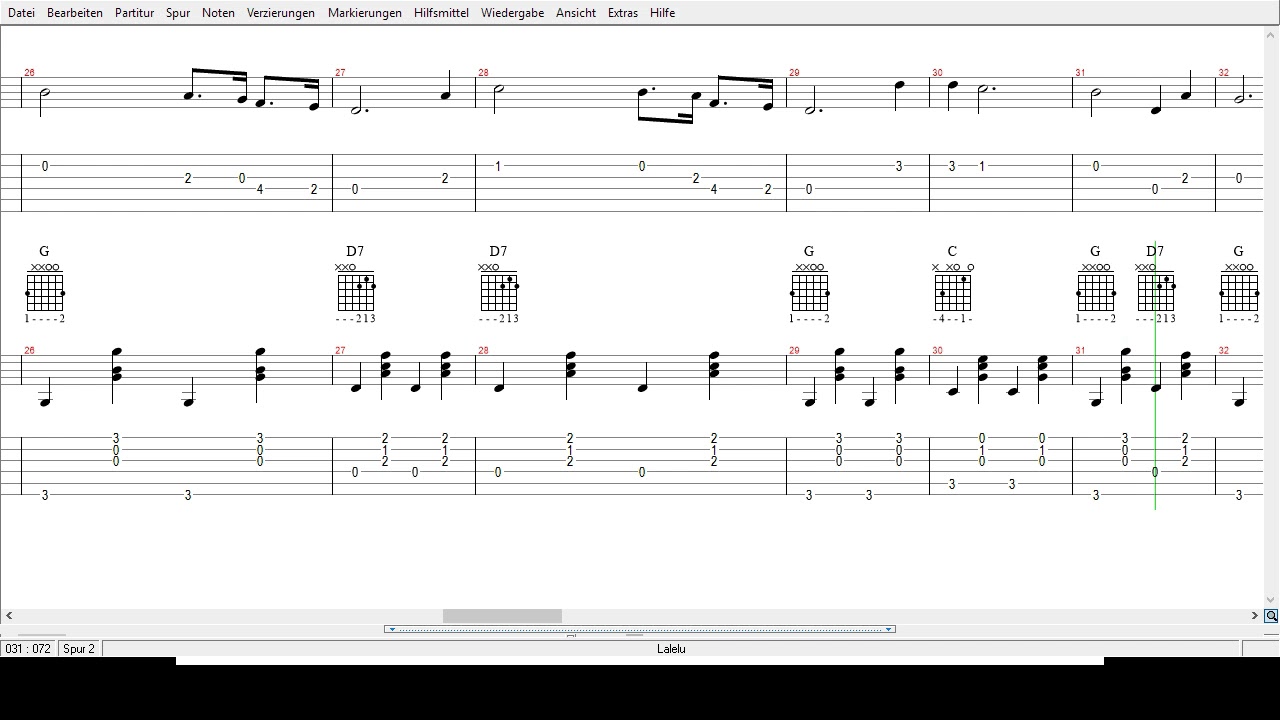Open the Datei menu

21,13
